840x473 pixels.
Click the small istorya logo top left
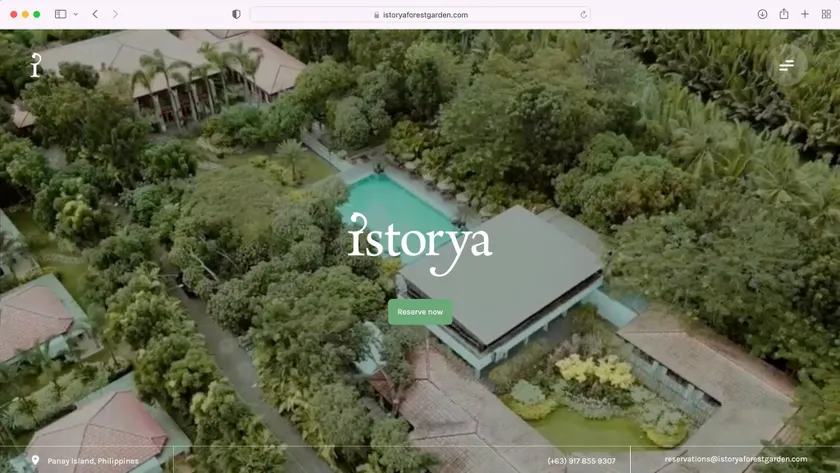pos(35,65)
